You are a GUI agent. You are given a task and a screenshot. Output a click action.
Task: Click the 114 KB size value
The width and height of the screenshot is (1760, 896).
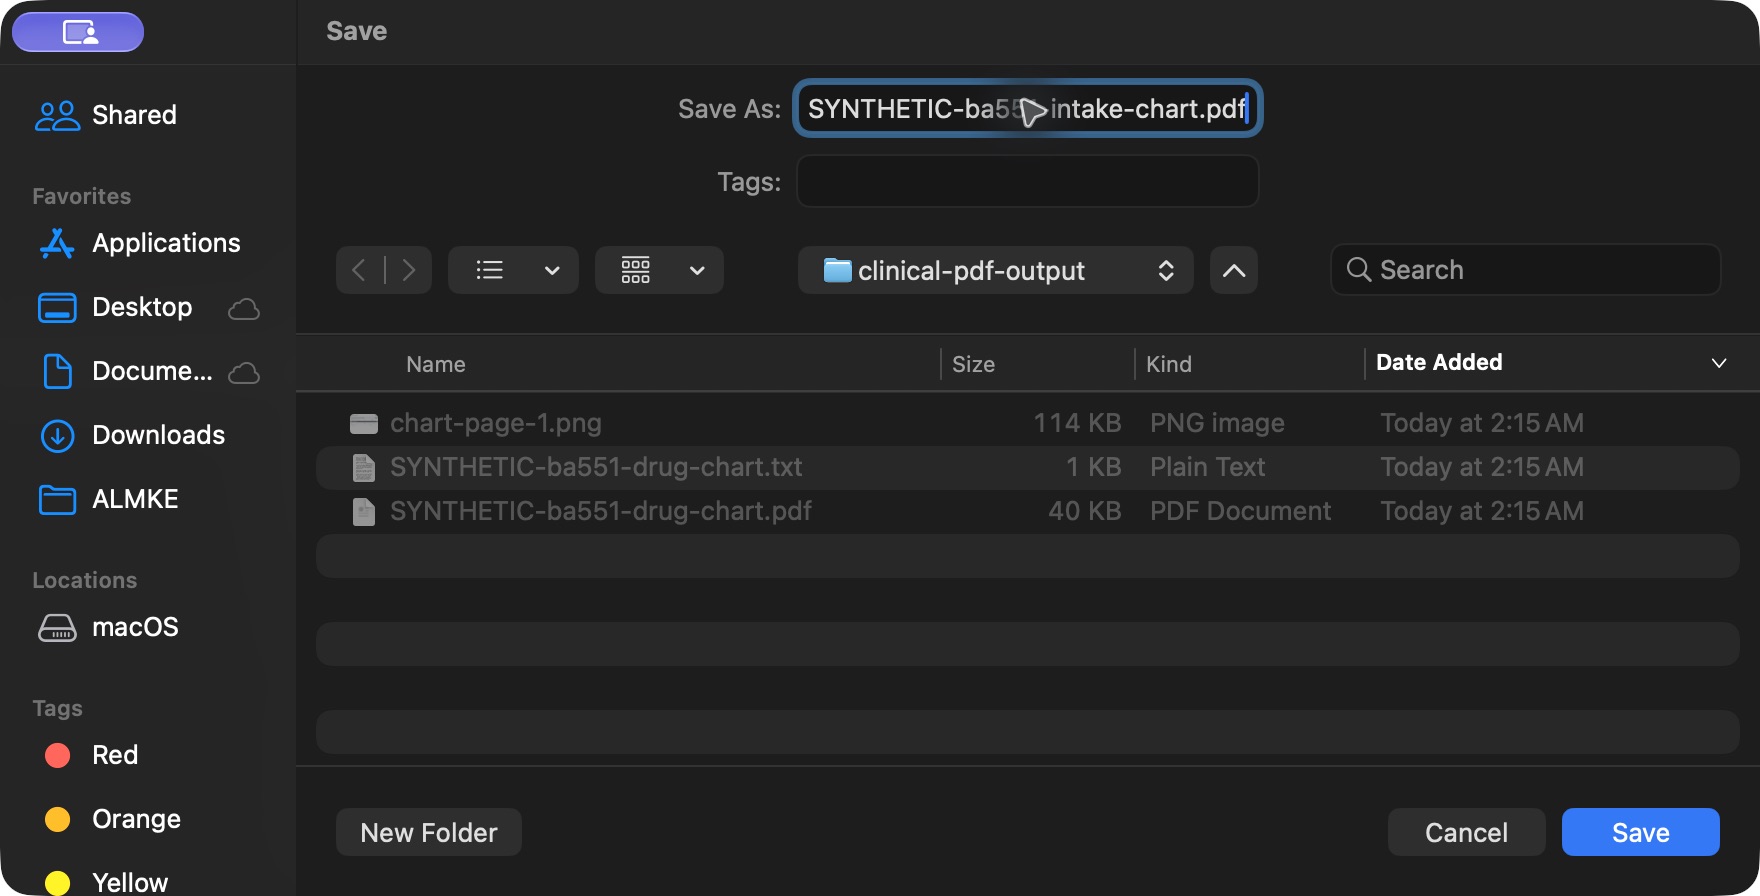tap(1077, 423)
